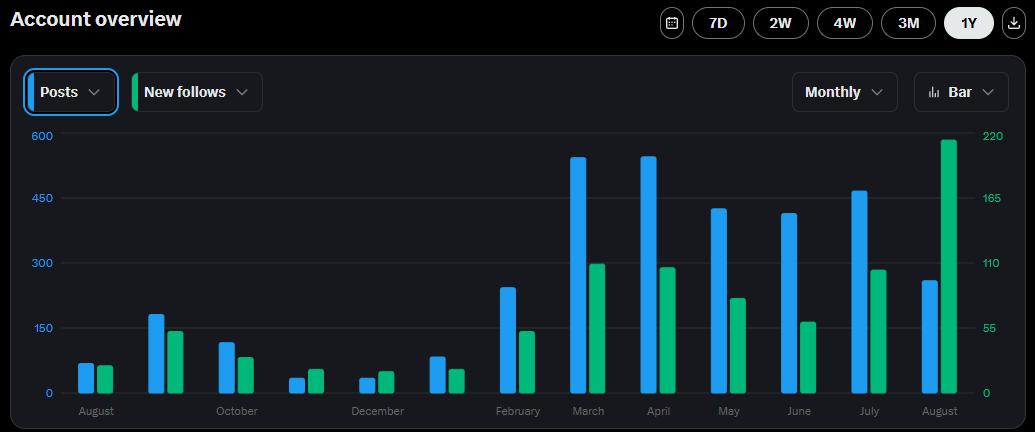Click the April blue Posts bar
The width and height of the screenshot is (1035, 432).
coord(648,275)
